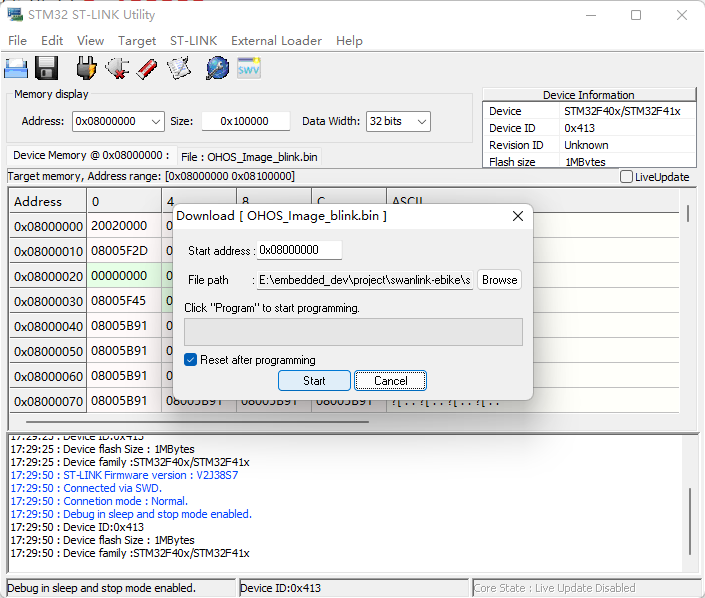Click Device ID value 0x413 in Device Information
The image size is (705, 598).
[580, 128]
